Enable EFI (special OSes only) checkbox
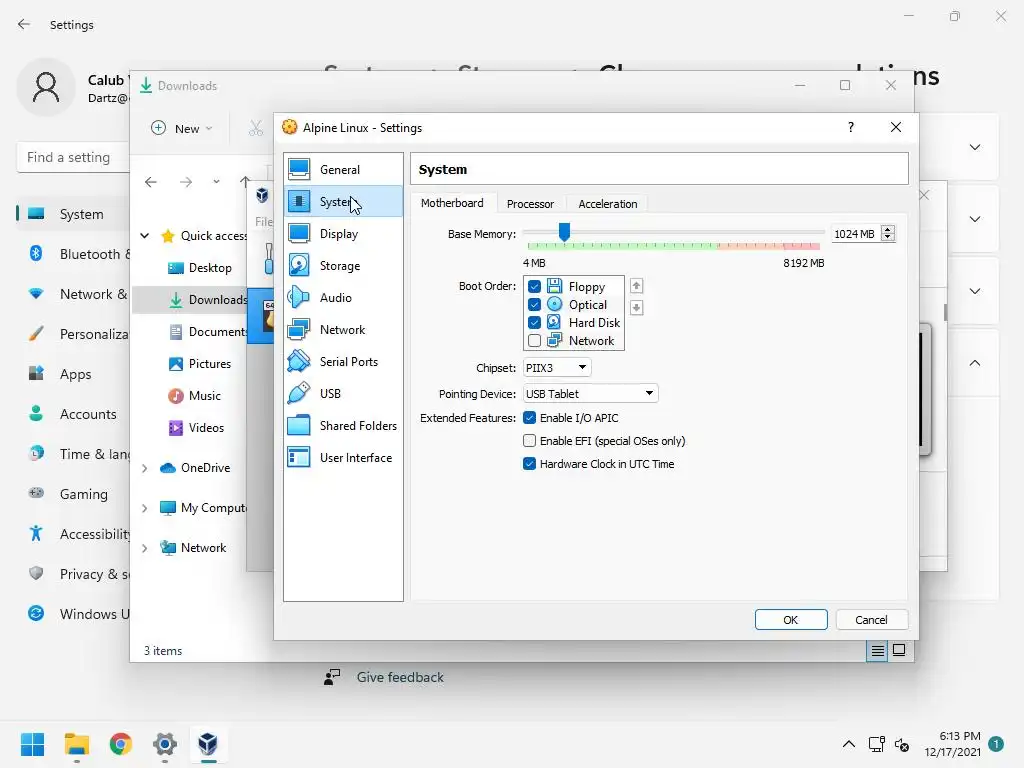The image size is (1024, 768). point(530,441)
